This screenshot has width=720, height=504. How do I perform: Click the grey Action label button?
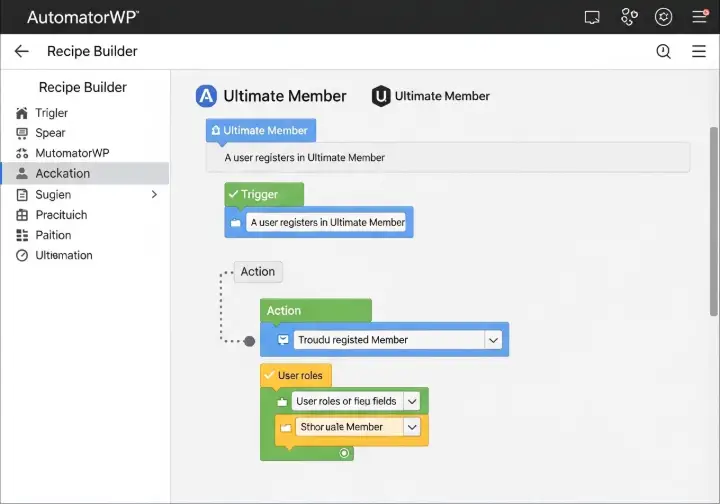click(258, 271)
